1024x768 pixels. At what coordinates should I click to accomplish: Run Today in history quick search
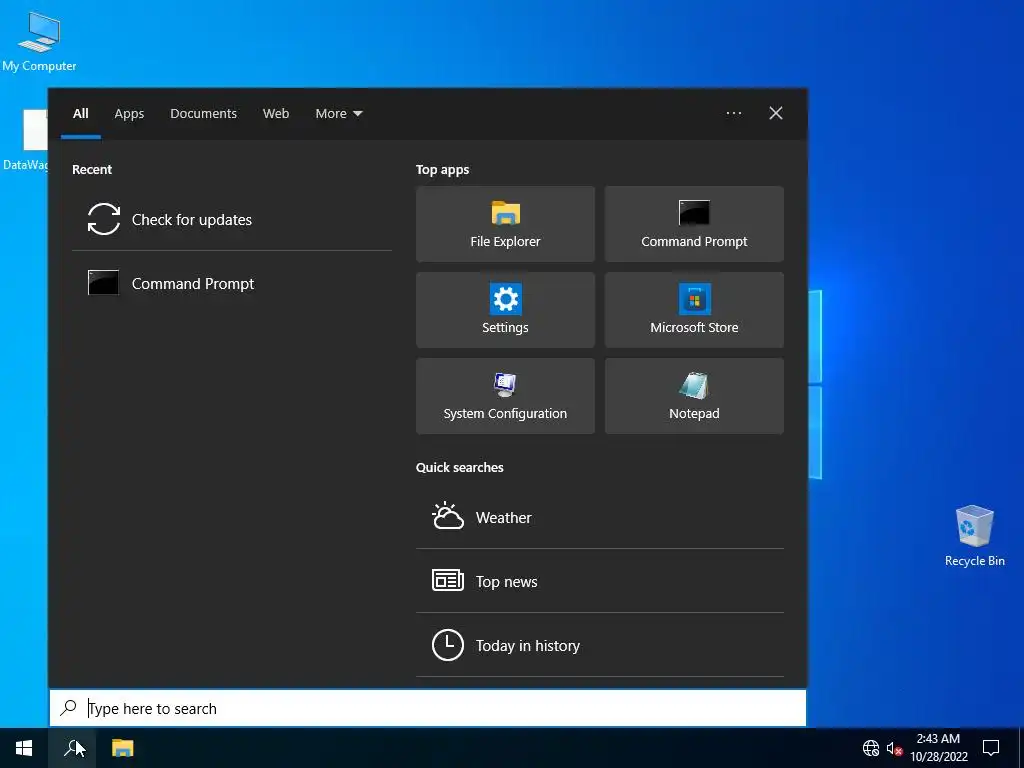(600, 645)
